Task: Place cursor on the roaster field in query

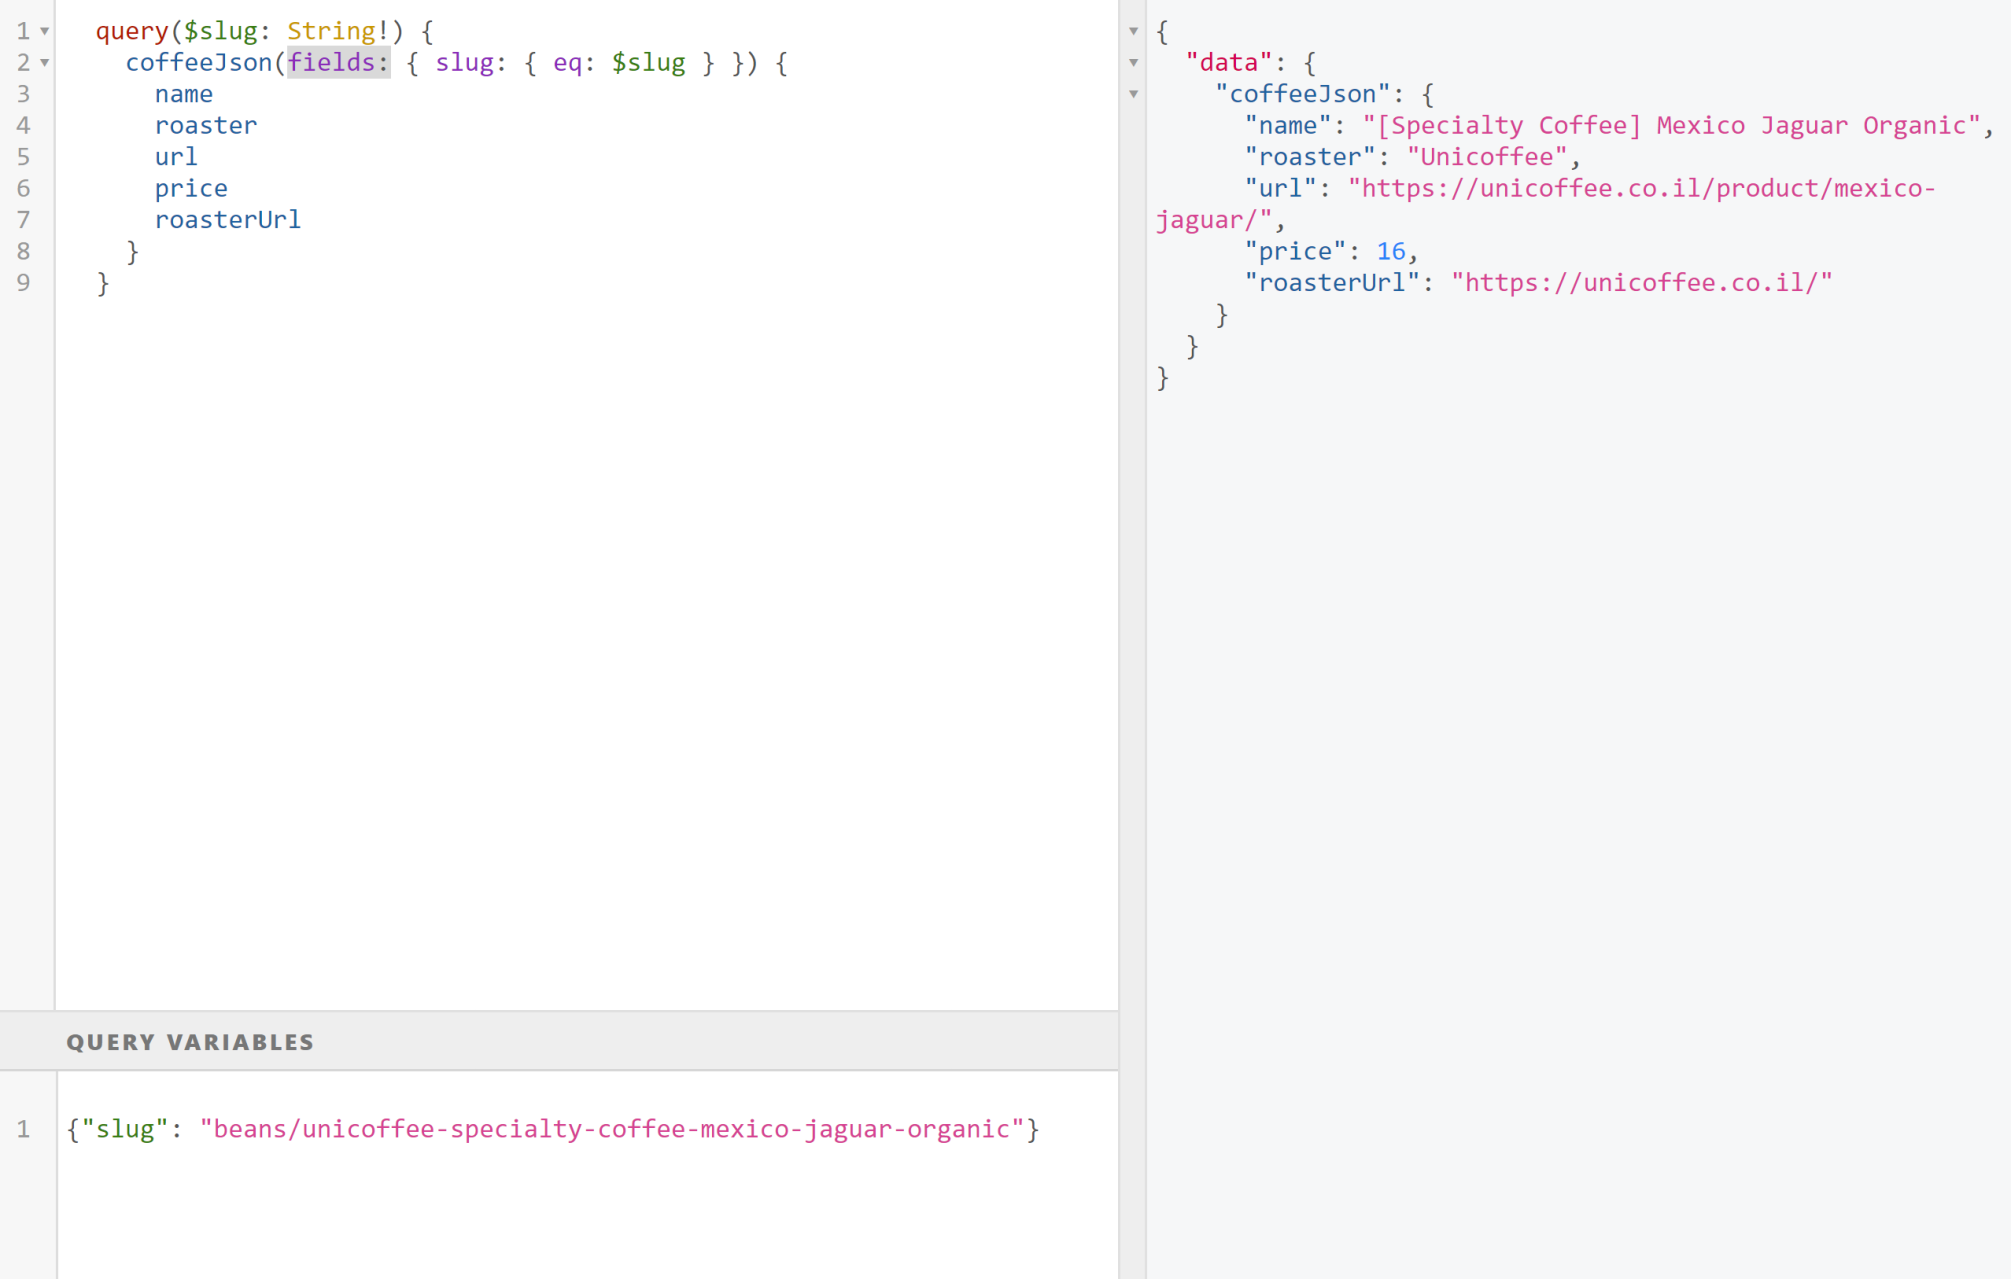Action: [206, 126]
